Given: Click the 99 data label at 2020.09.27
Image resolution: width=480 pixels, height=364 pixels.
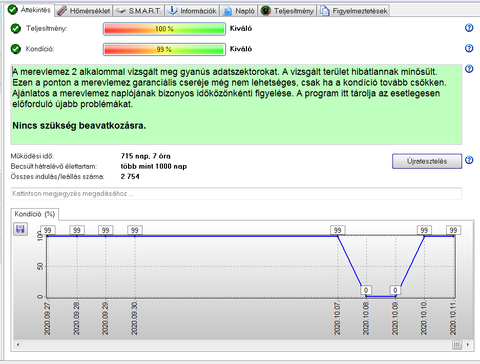Looking at the screenshot, I should (48, 230).
